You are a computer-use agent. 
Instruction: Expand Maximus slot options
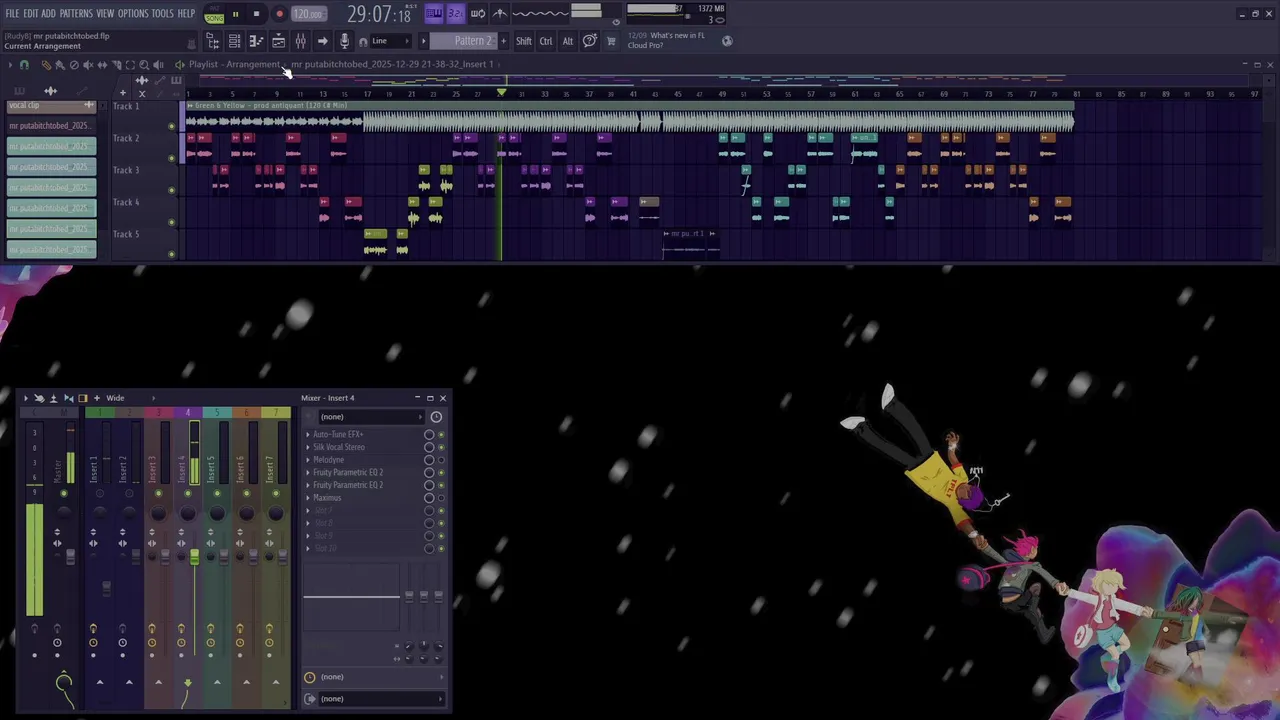pos(308,498)
